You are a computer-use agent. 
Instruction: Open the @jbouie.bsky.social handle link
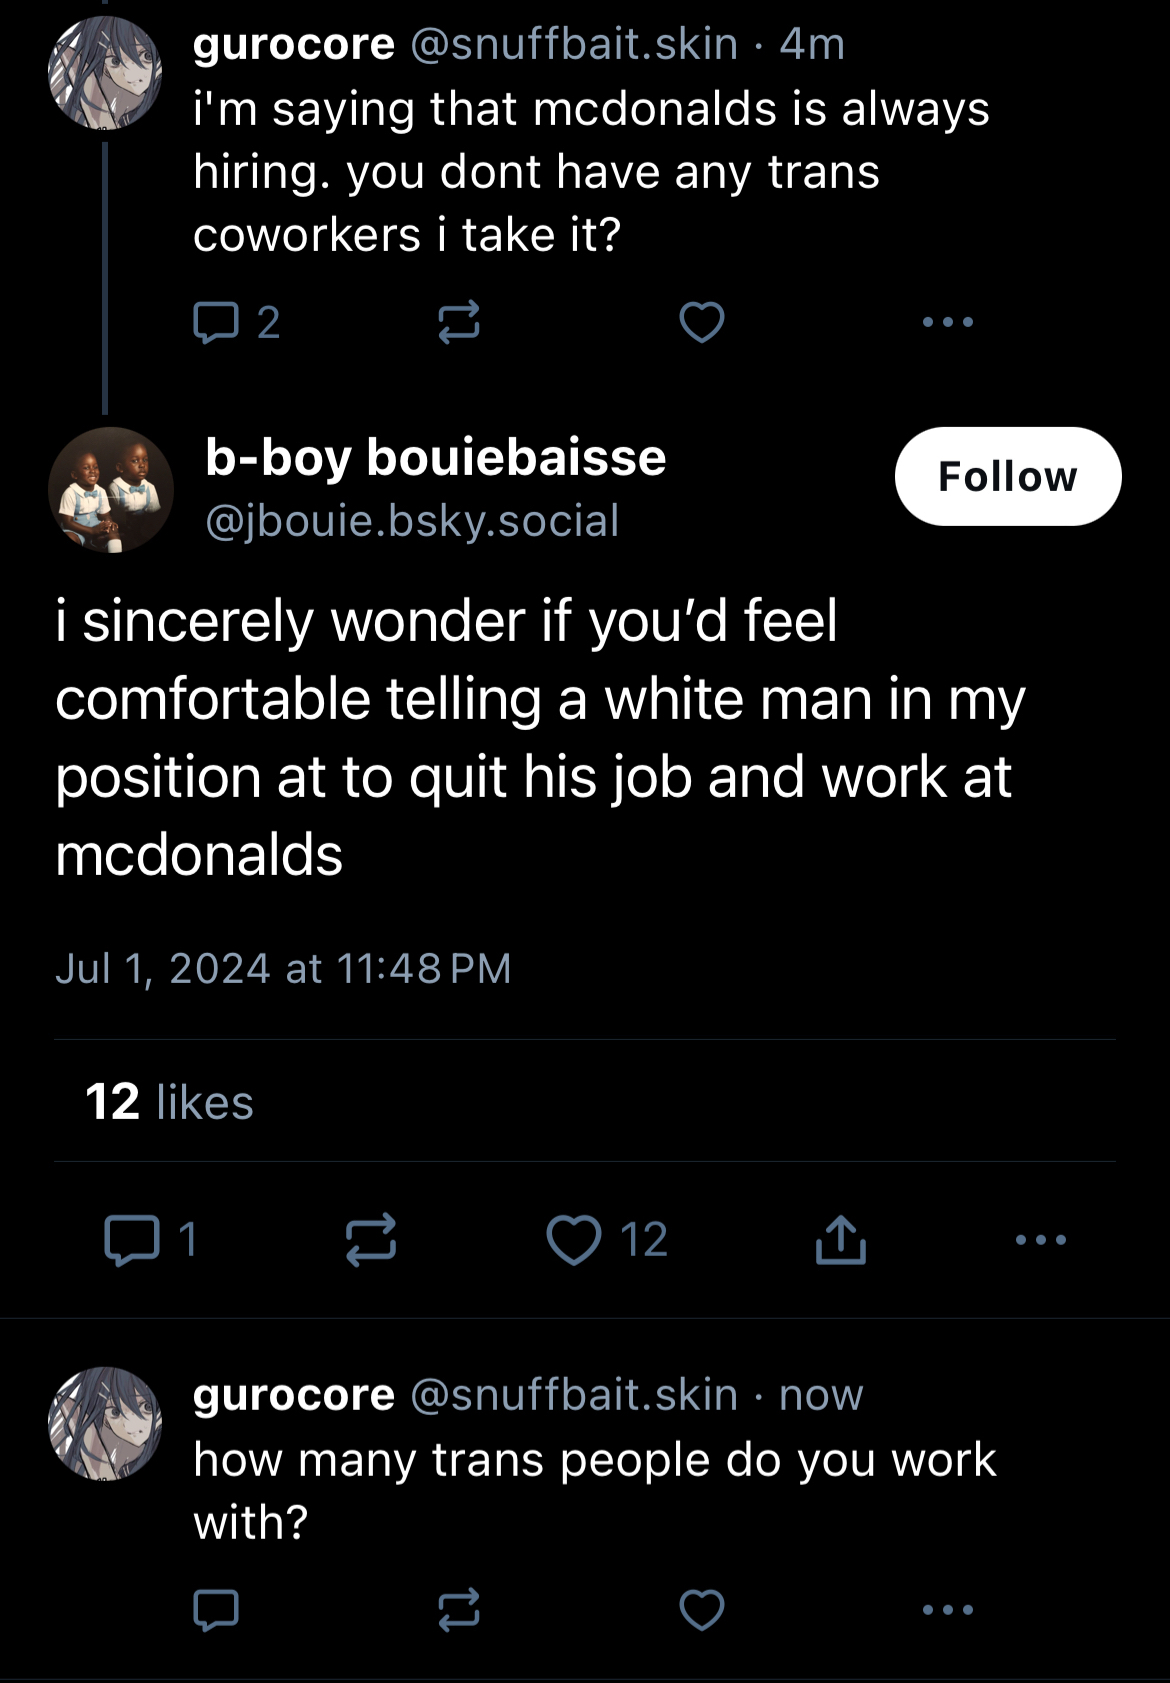tap(412, 521)
